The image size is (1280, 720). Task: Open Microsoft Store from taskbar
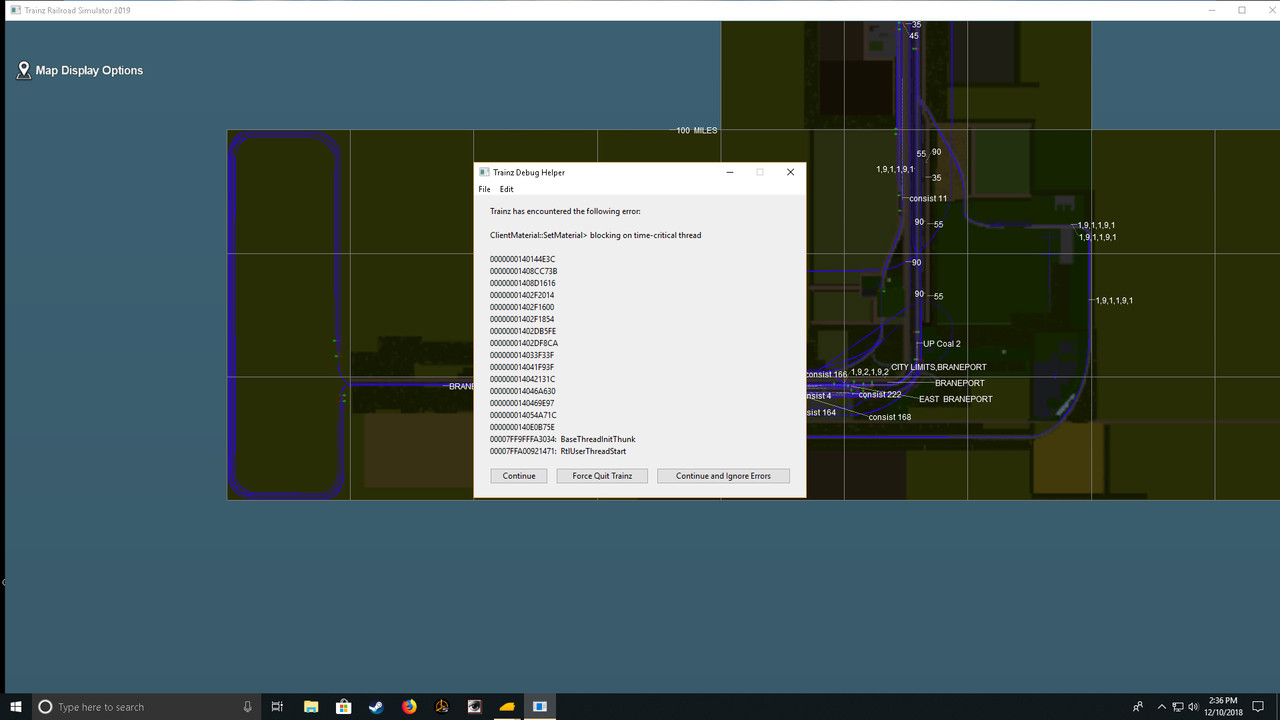click(343, 707)
